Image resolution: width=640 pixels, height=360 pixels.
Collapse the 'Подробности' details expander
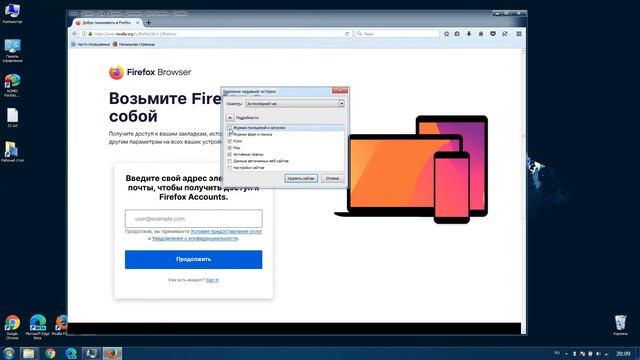pyautogui.click(x=230, y=118)
